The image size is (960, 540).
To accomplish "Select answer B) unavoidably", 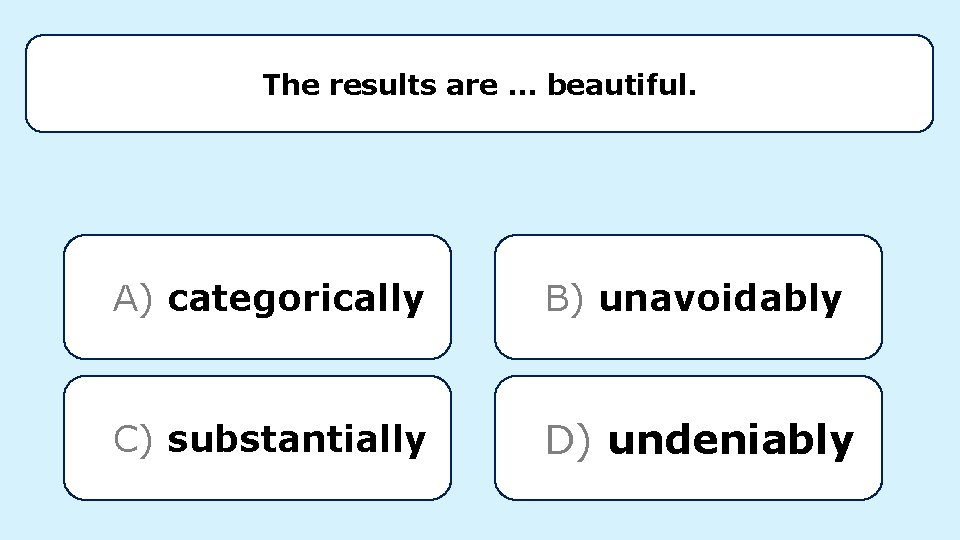I will [688, 297].
